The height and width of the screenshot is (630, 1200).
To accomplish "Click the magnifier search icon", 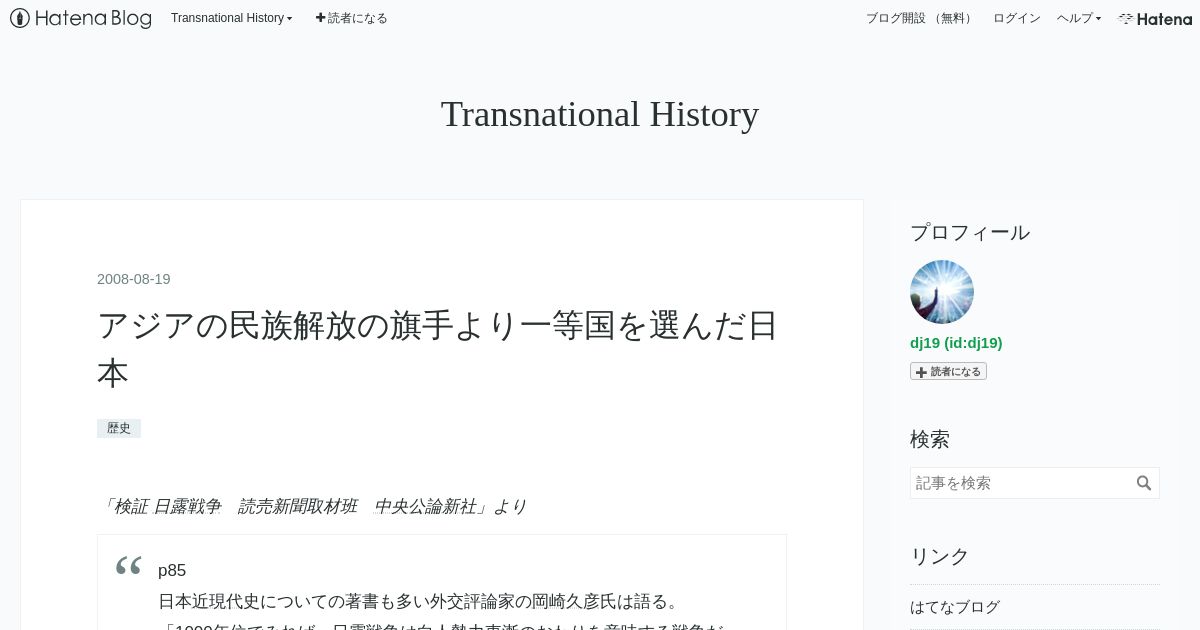I will 1144,483.
